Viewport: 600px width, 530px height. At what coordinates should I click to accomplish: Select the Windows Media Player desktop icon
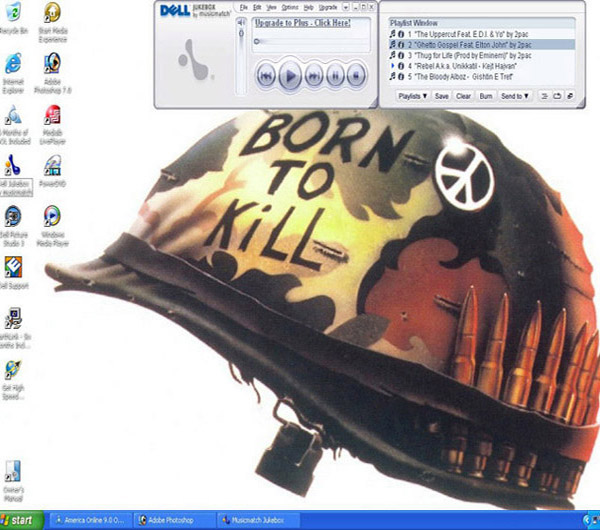point(52,226)
